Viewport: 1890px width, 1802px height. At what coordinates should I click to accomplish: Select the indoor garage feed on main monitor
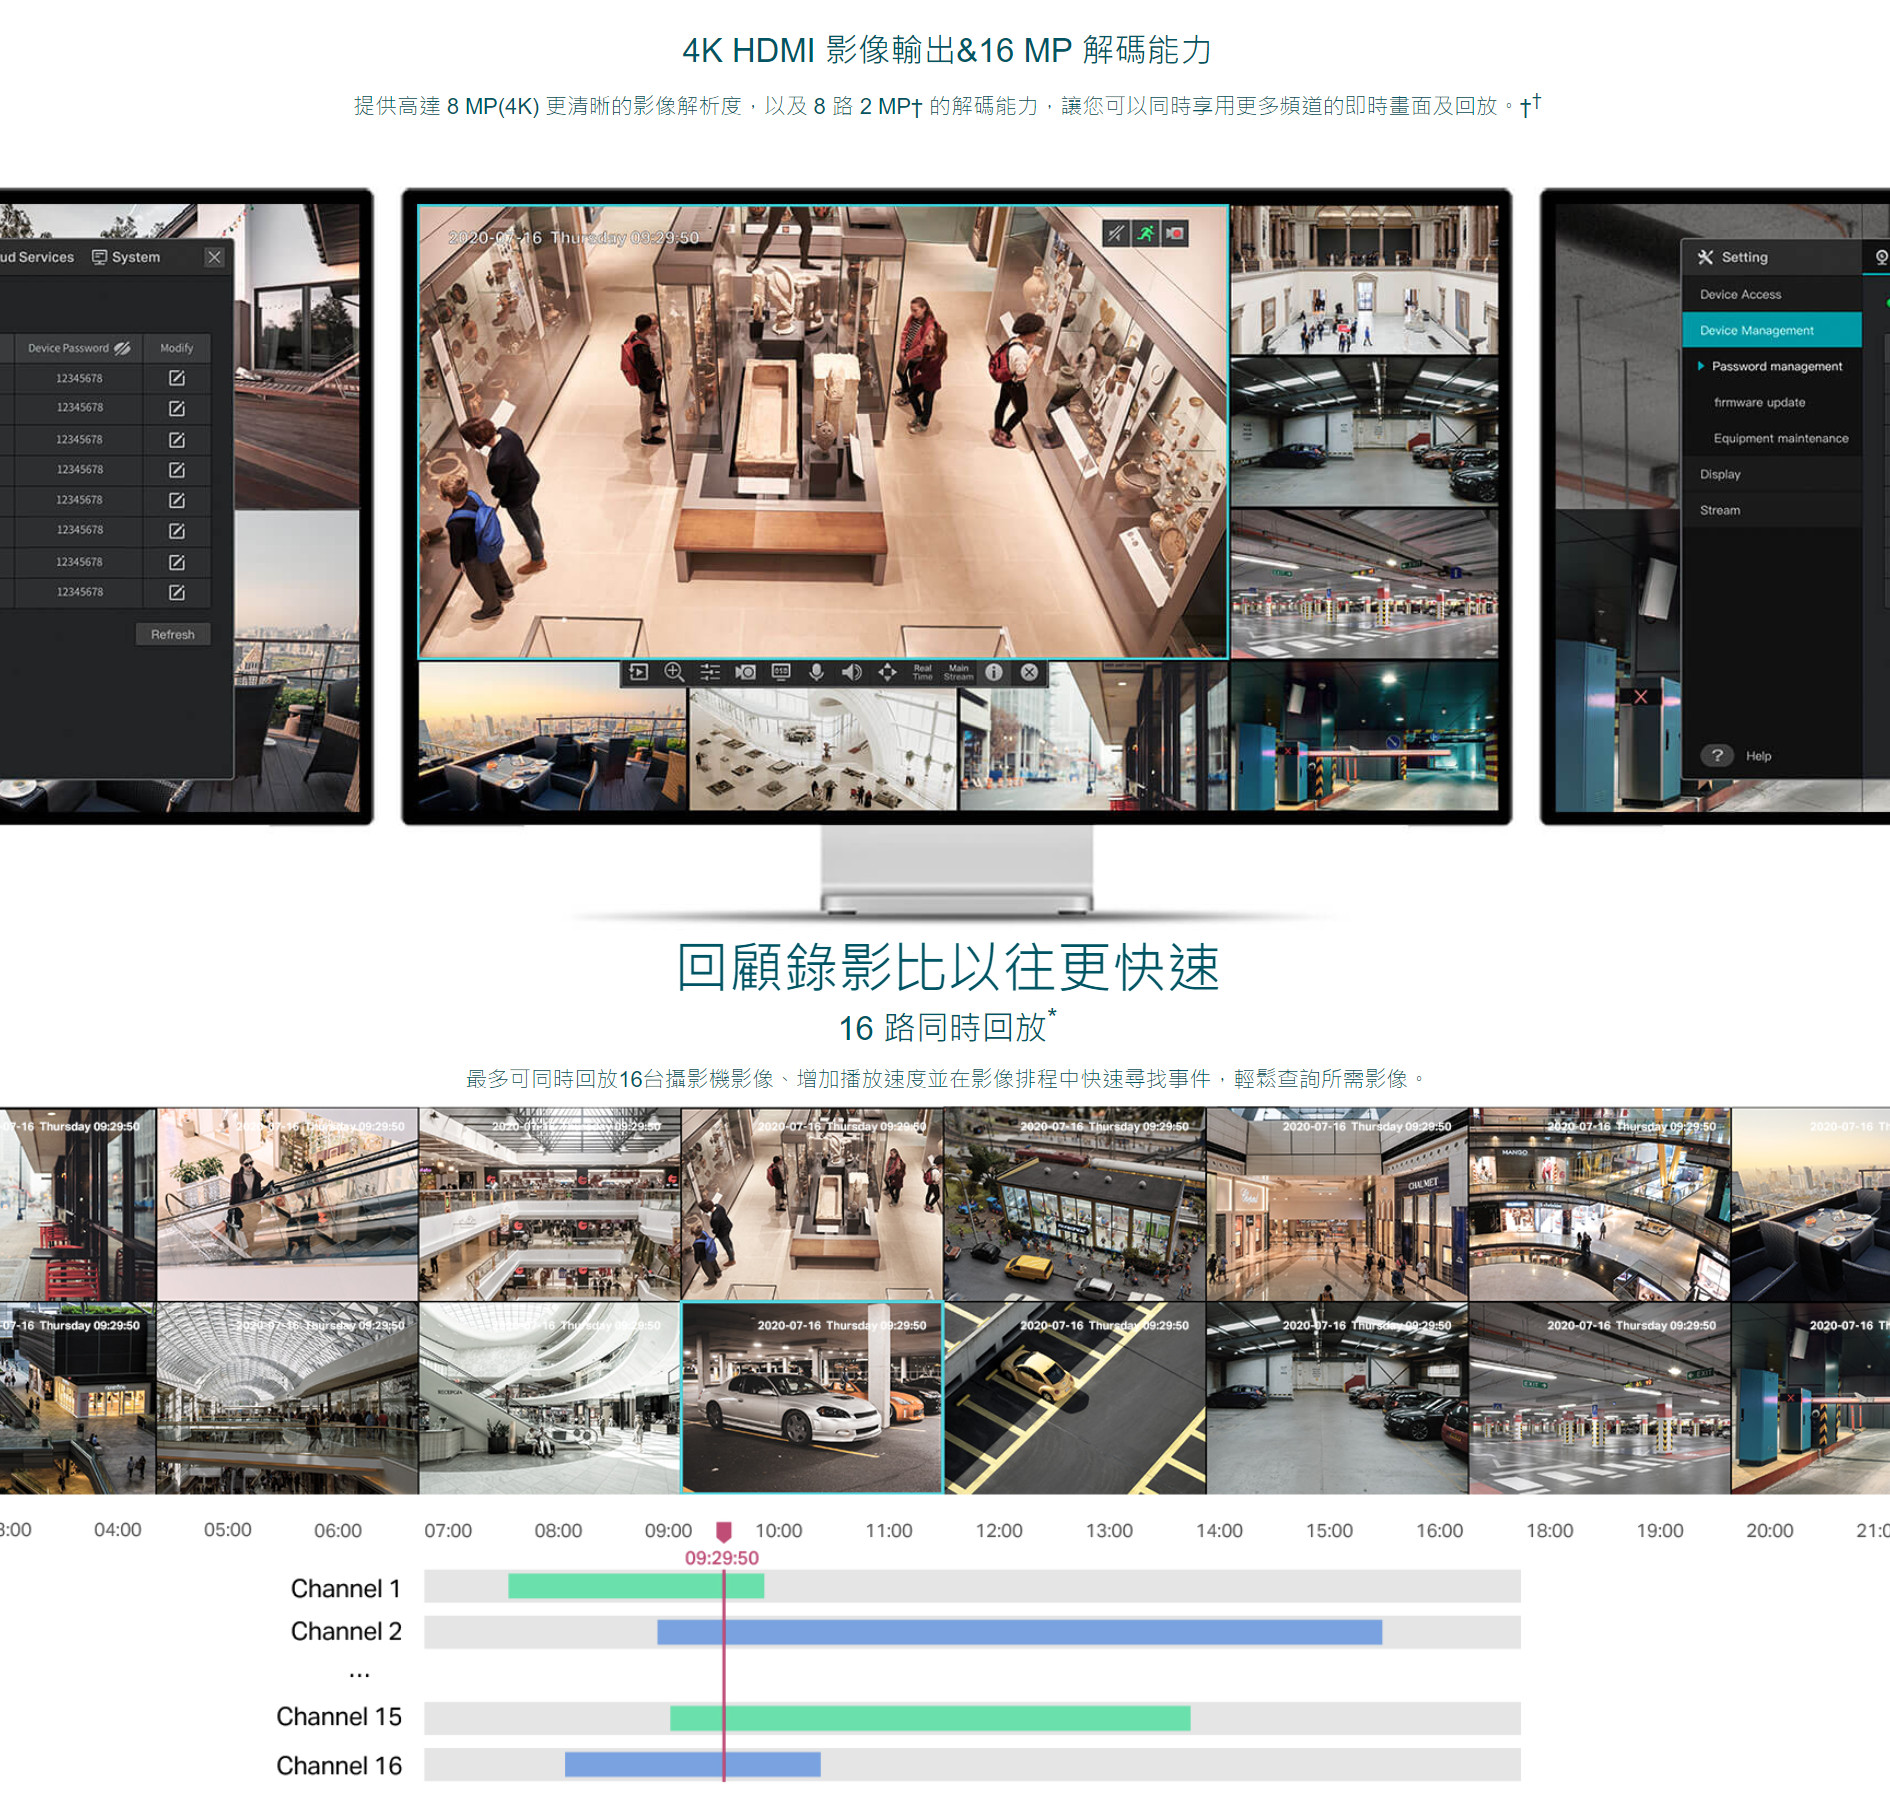pos(1364,432)
